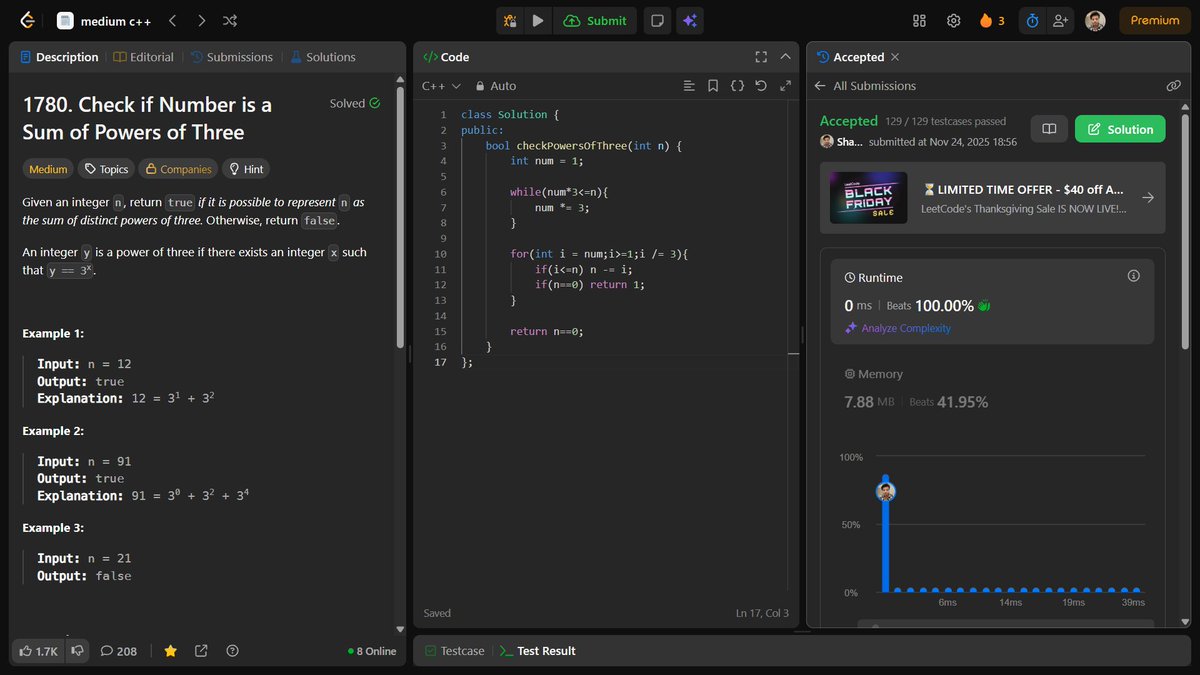Collapse the Code panel with the chevron
Image resolution: width=1200 pixels, height=675 pixels.
[785, 57]
